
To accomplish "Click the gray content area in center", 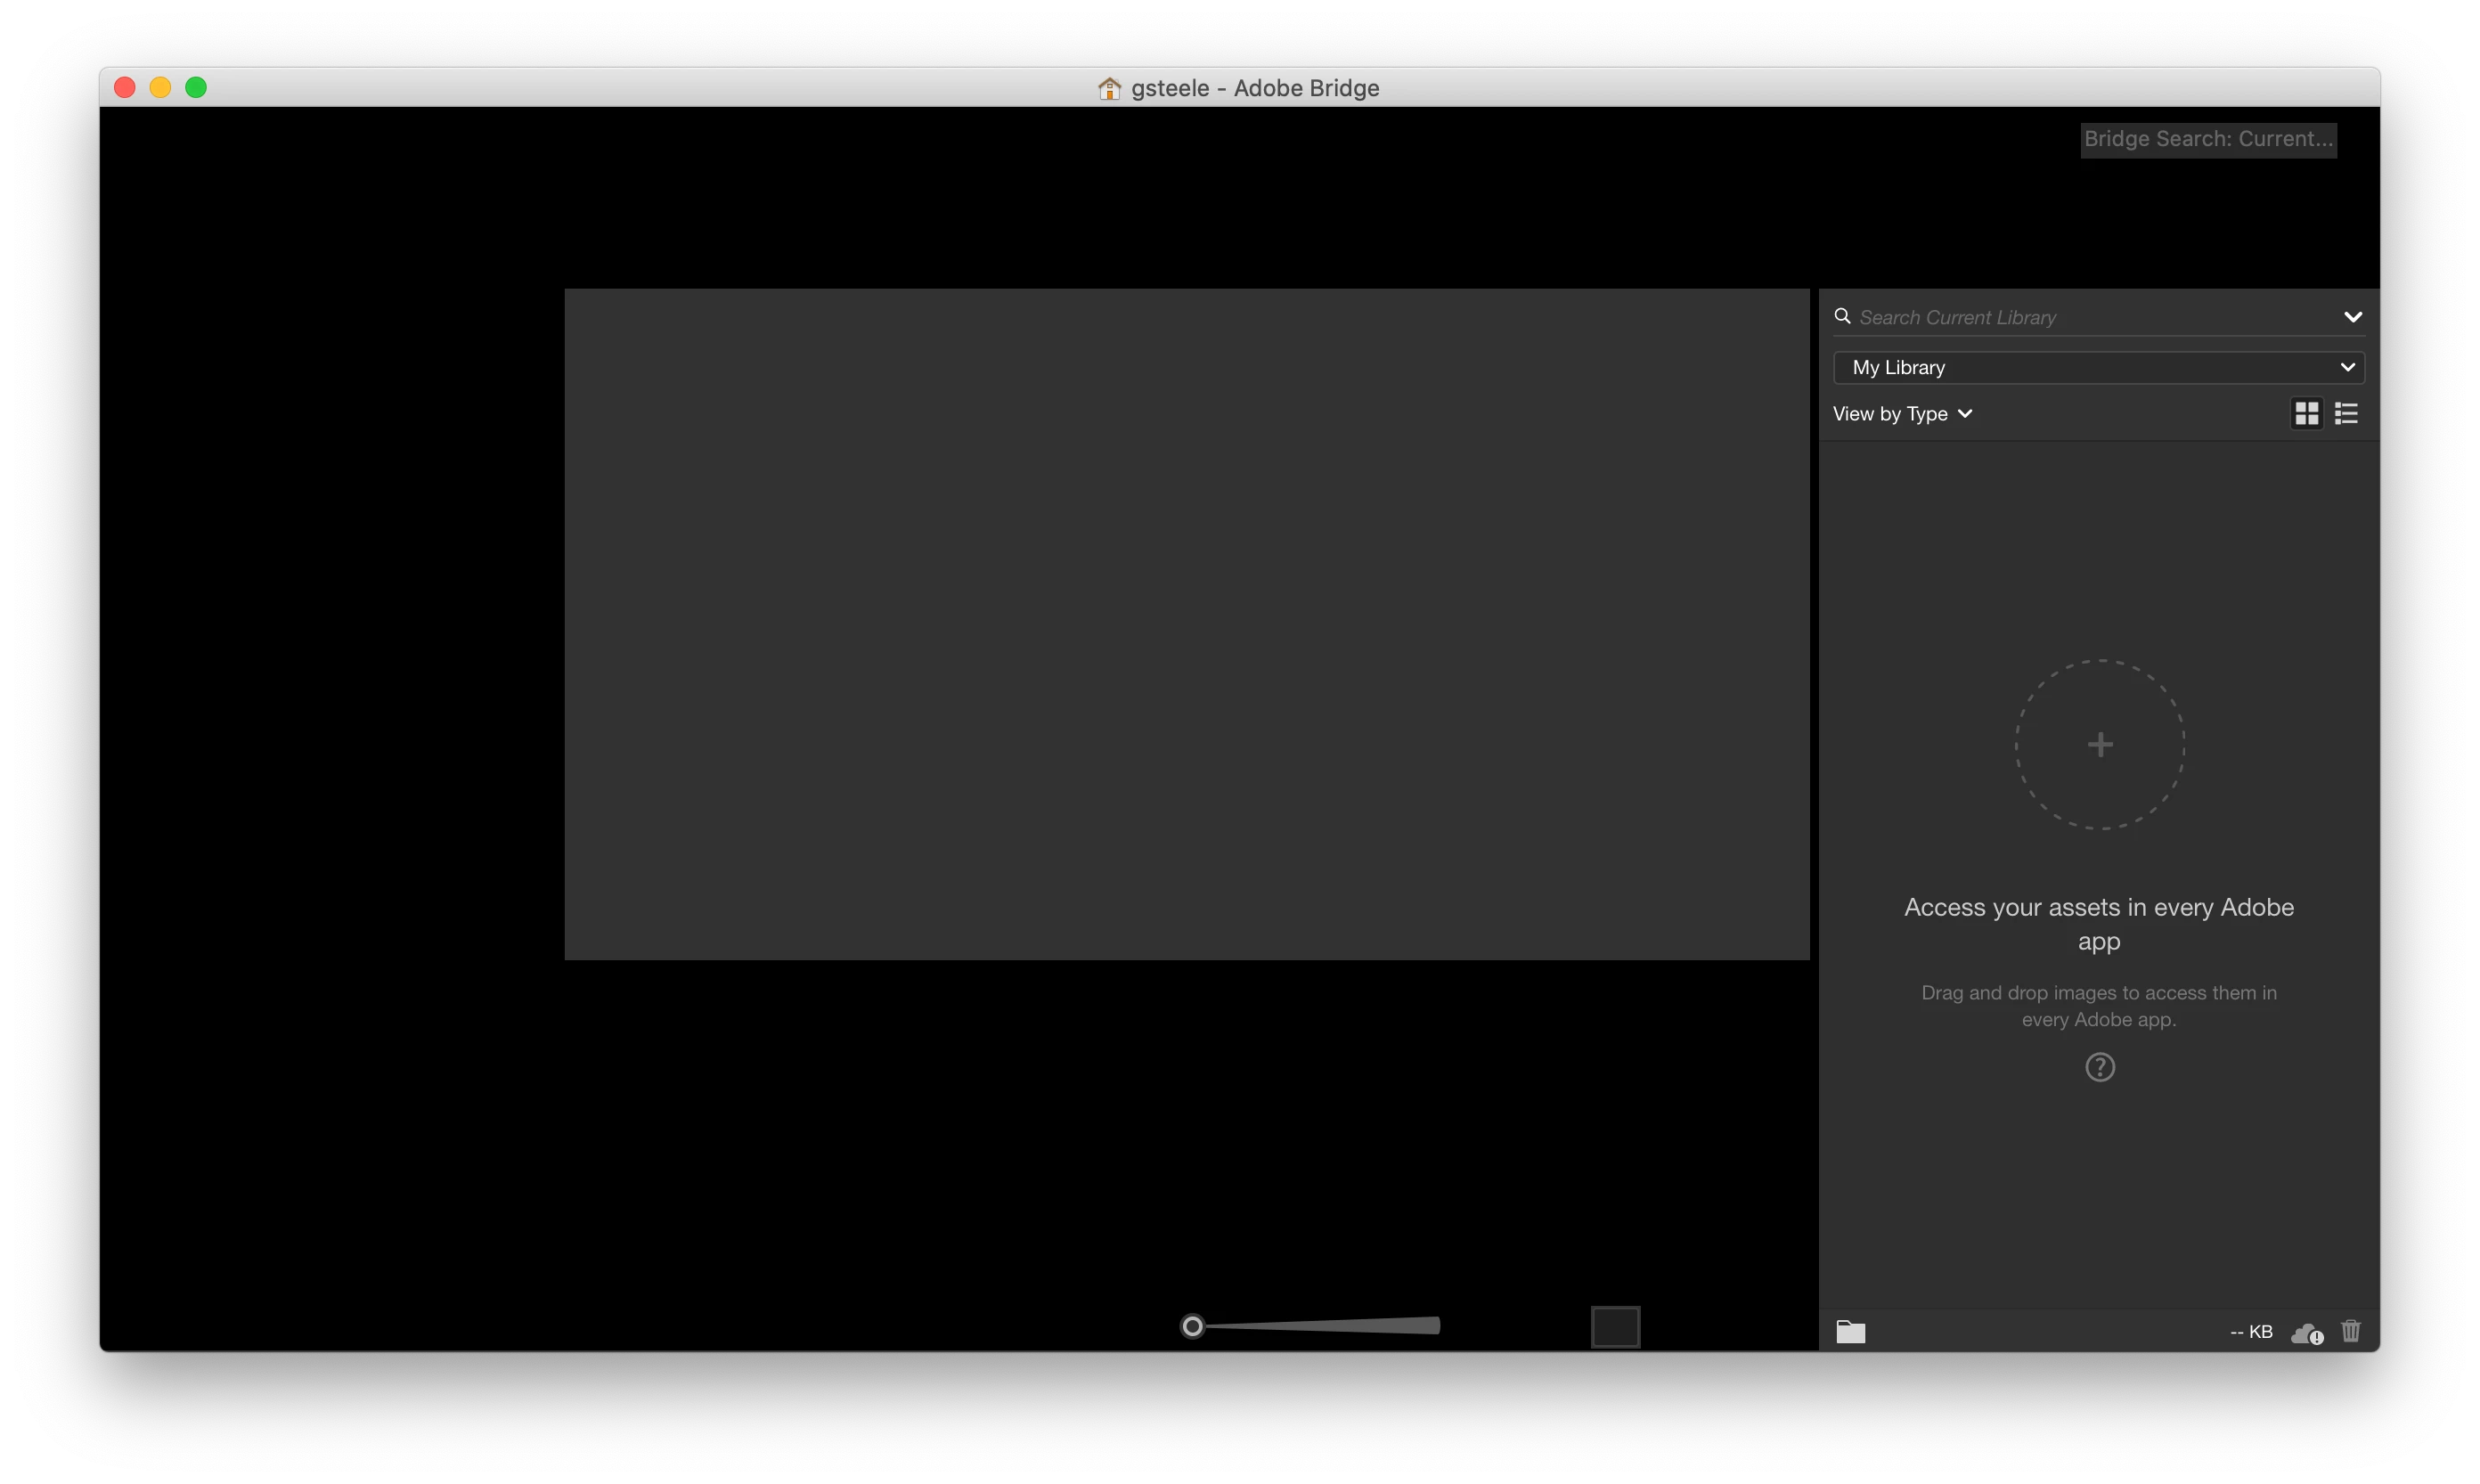I will coord(1186,624).
